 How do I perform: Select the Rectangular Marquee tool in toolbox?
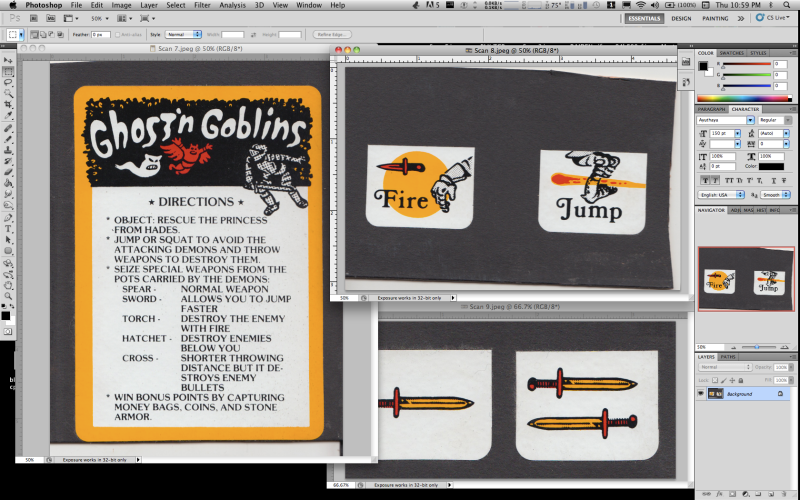pyautogui.click(x=8, y=71)
